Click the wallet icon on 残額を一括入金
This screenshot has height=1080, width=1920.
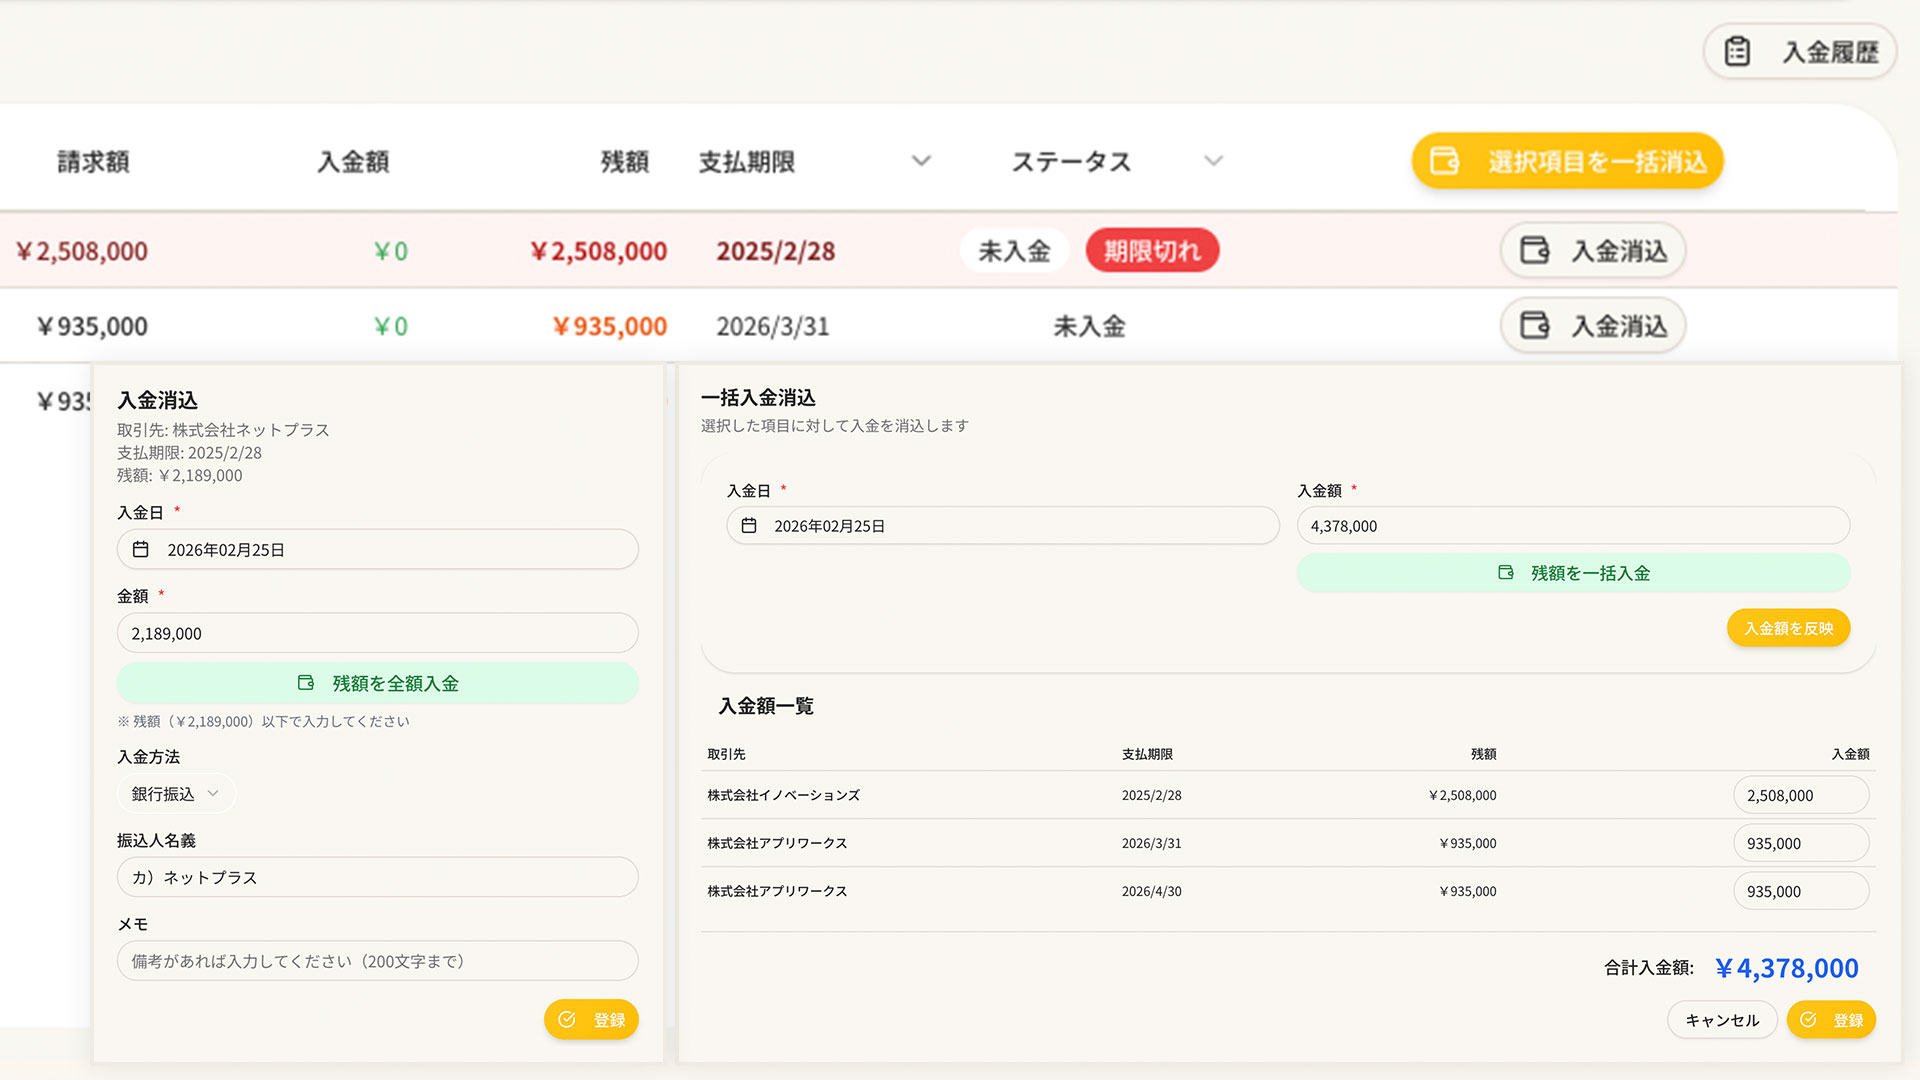coord(1506,573)
